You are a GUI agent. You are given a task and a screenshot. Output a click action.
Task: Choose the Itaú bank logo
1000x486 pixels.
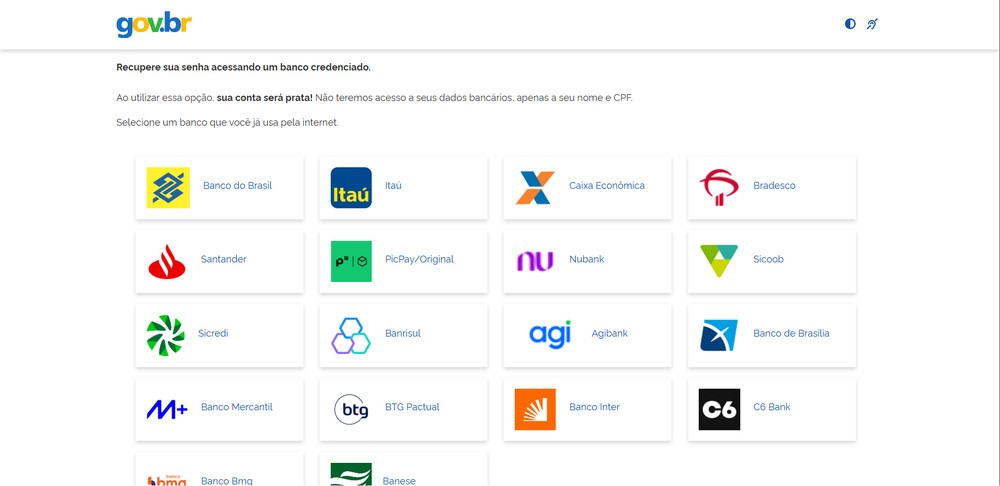pyautogui.click(x=351, y=188)
